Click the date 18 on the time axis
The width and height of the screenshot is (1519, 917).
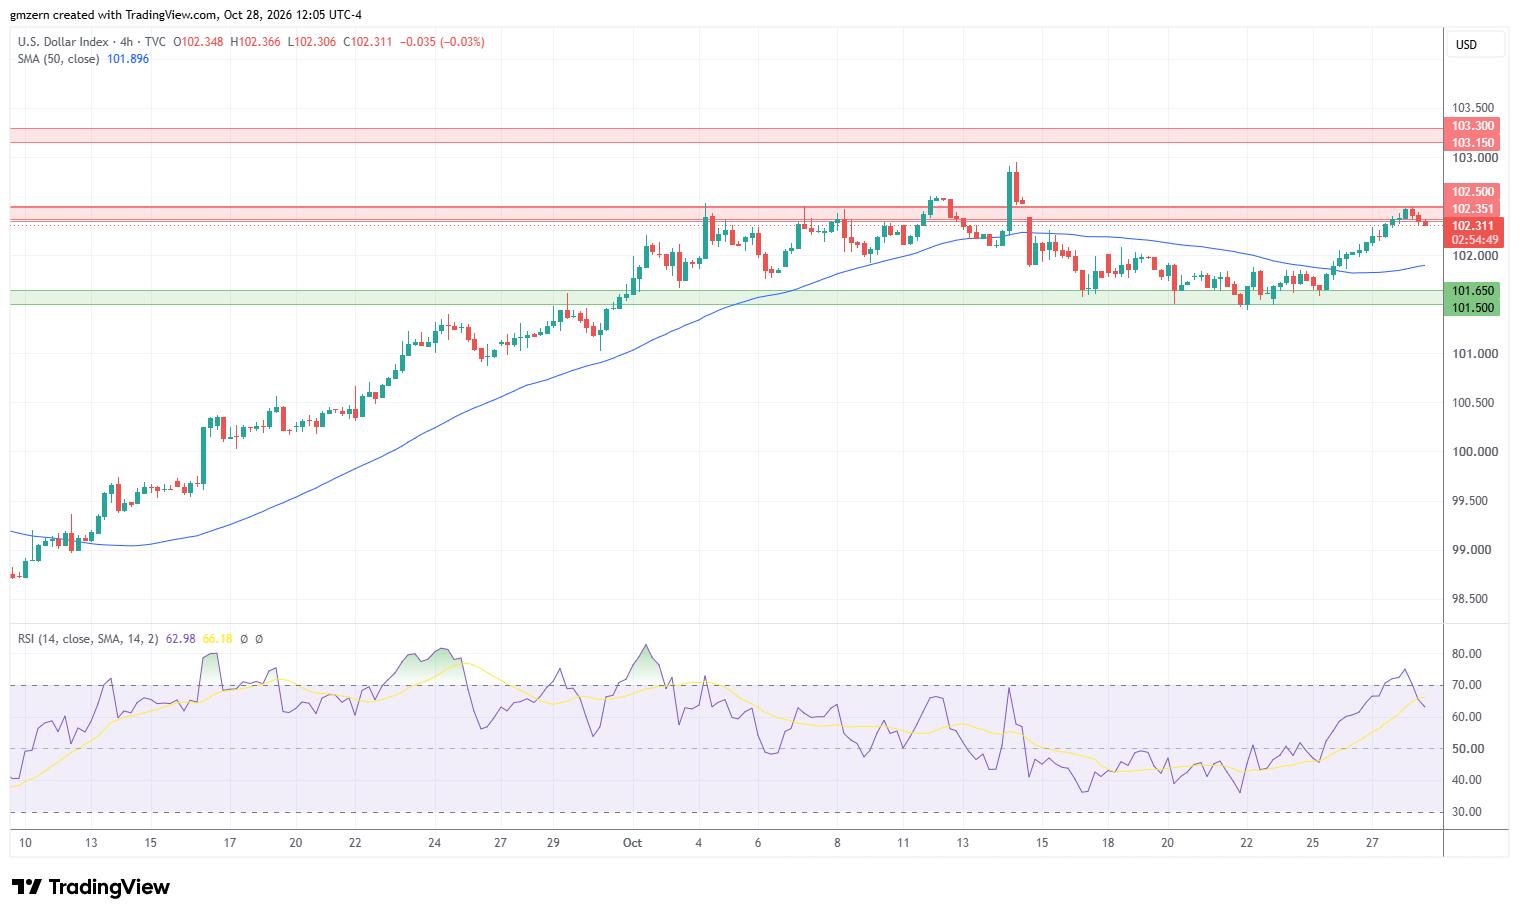coord(1108,843)
